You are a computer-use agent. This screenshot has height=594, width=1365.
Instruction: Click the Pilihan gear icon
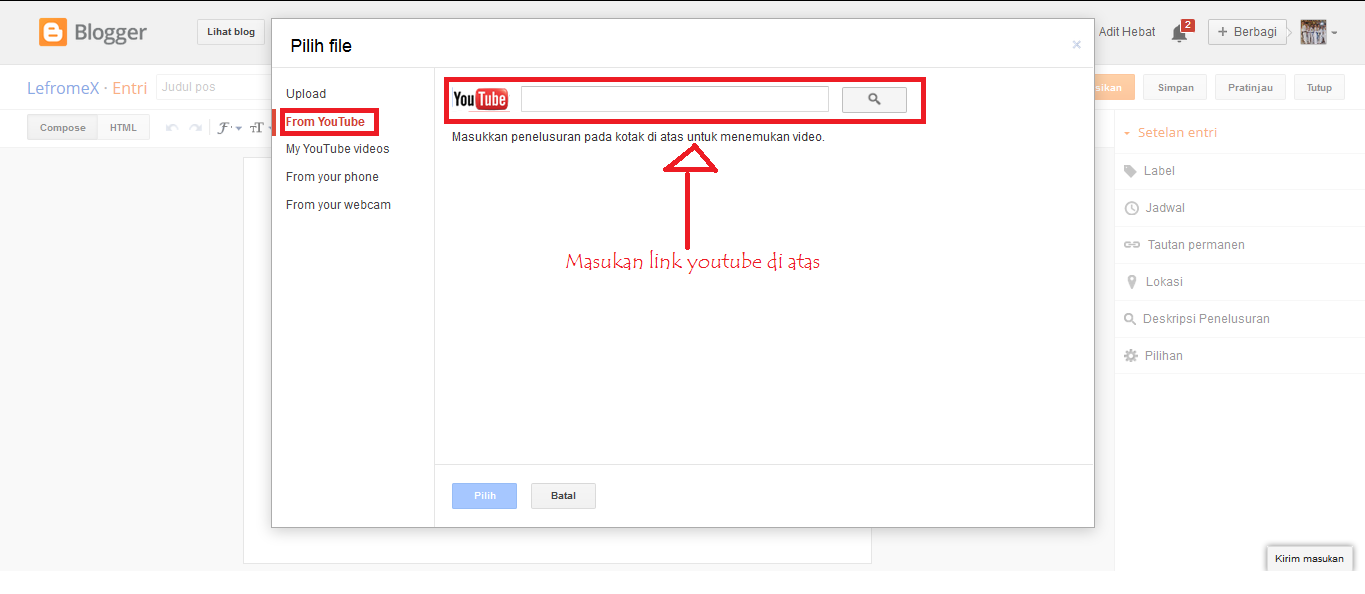(1131, 356)
